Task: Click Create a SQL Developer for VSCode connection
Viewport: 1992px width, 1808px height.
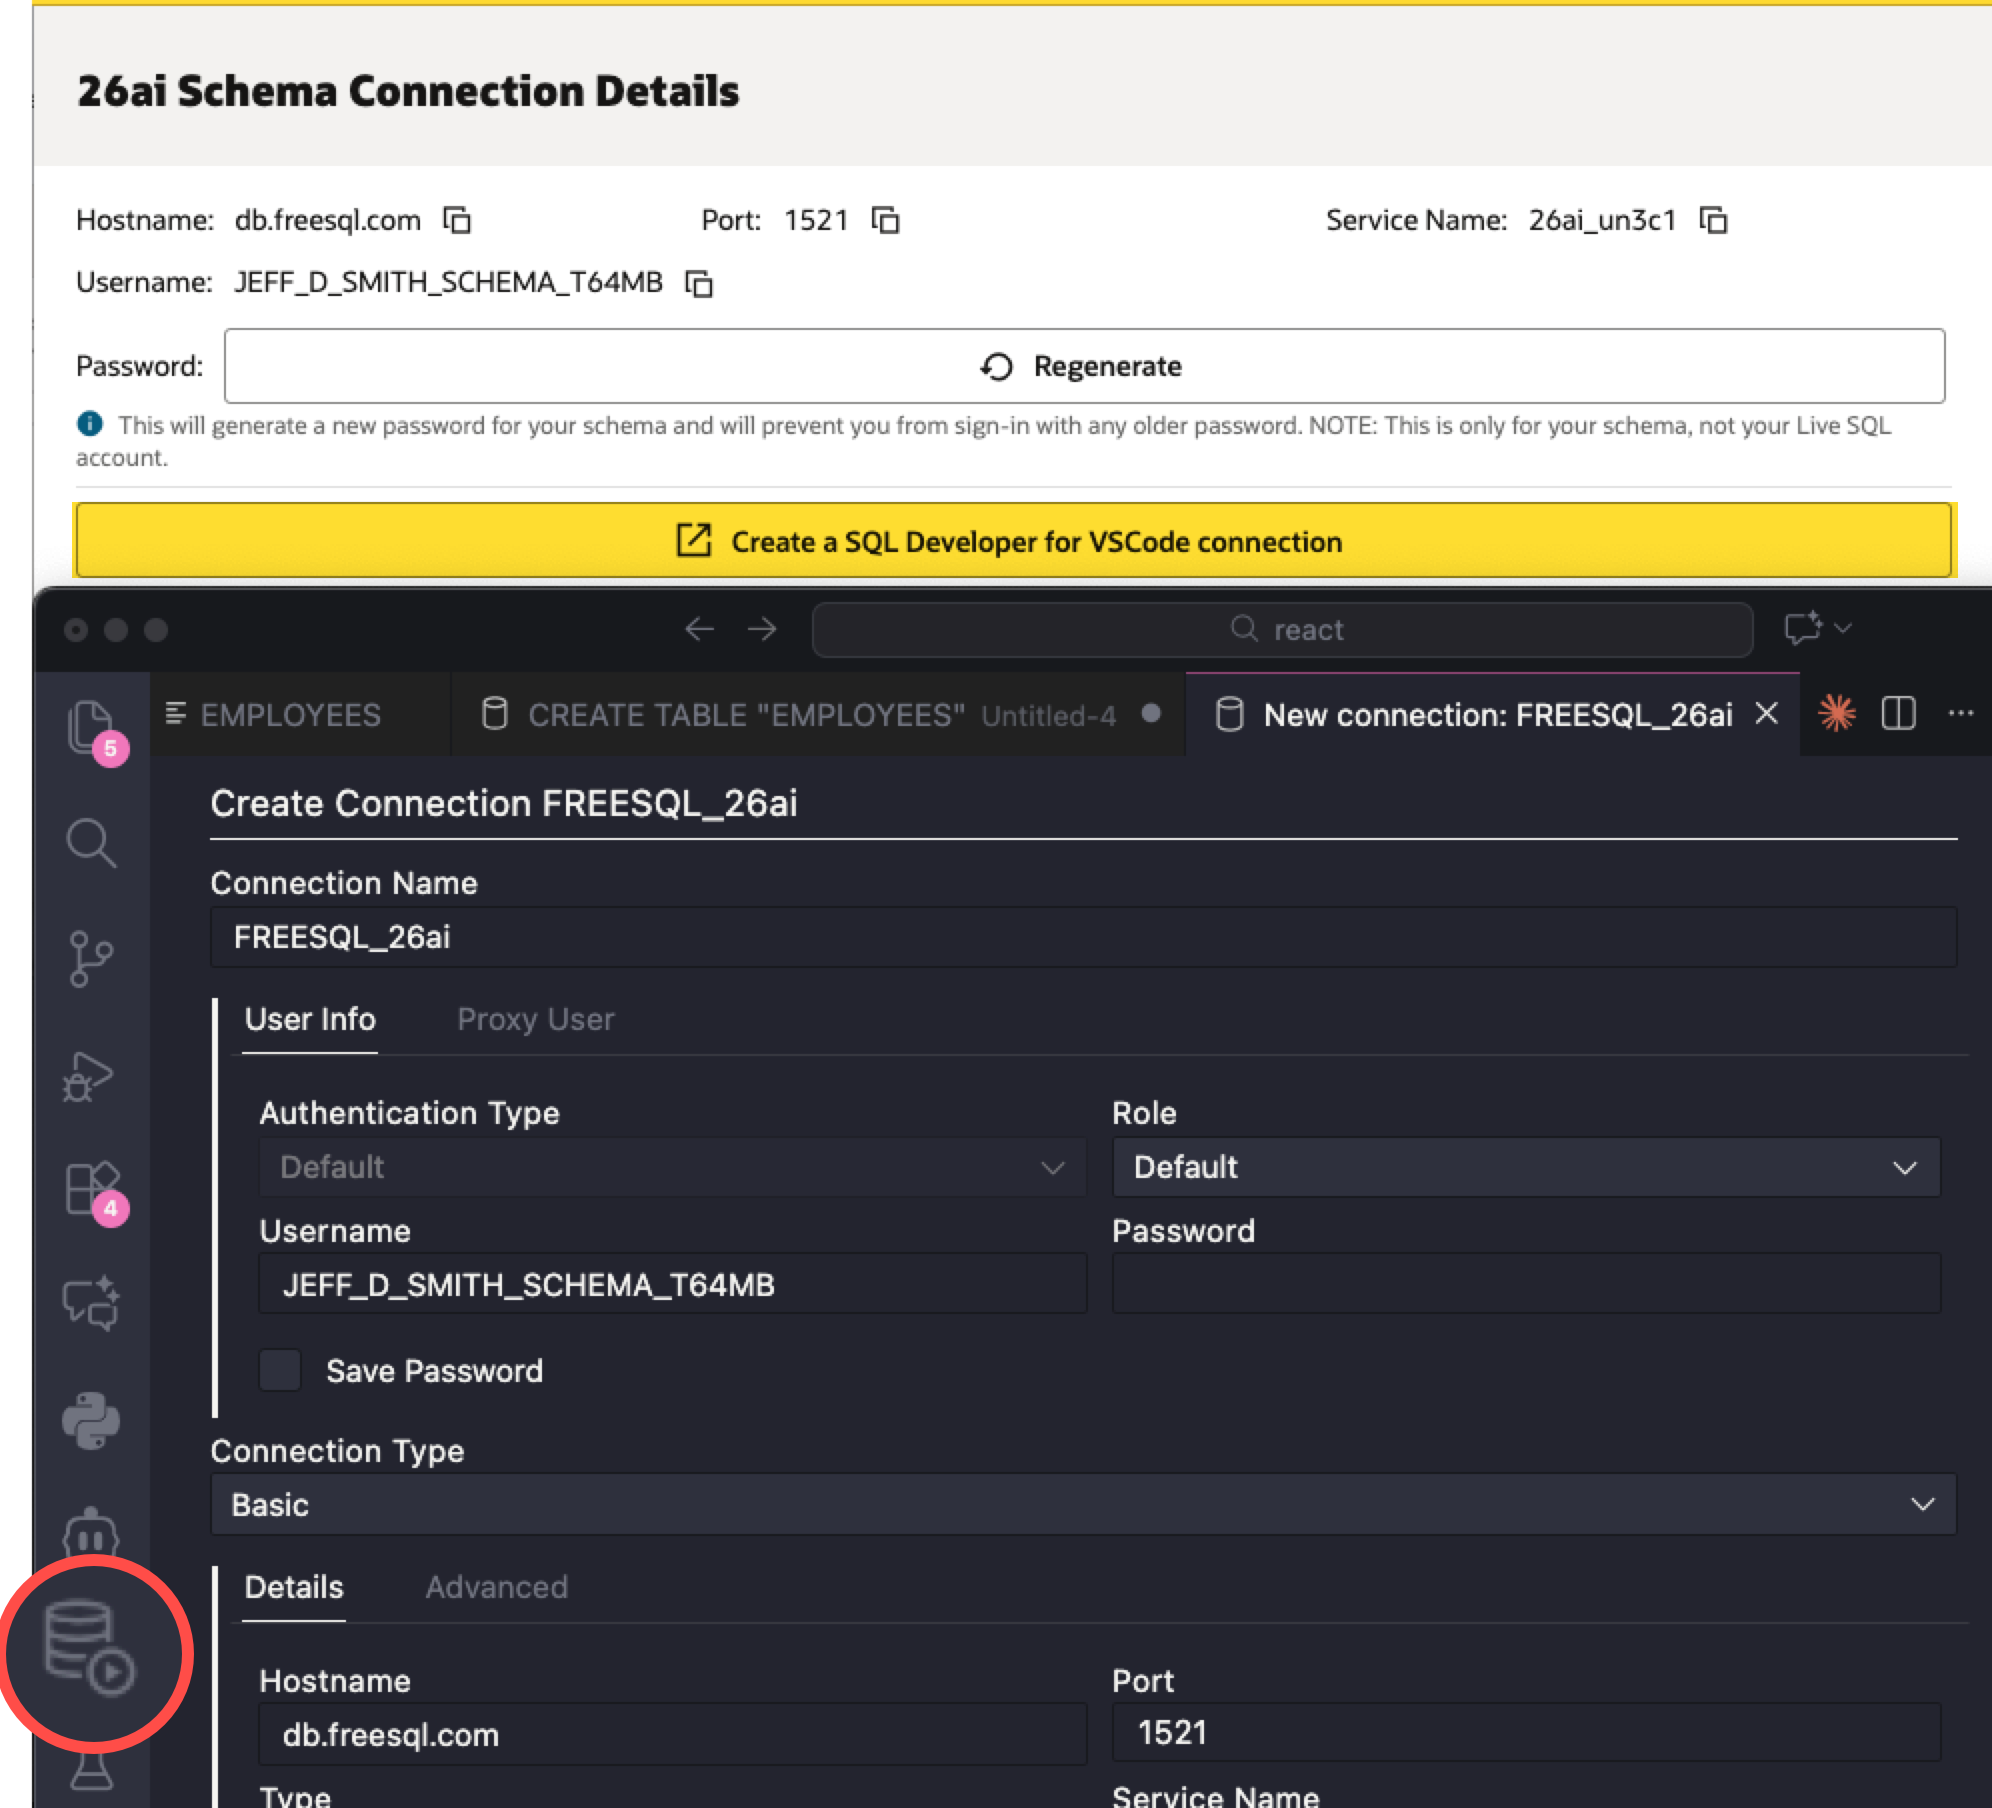Action: tap(1013, 541)
